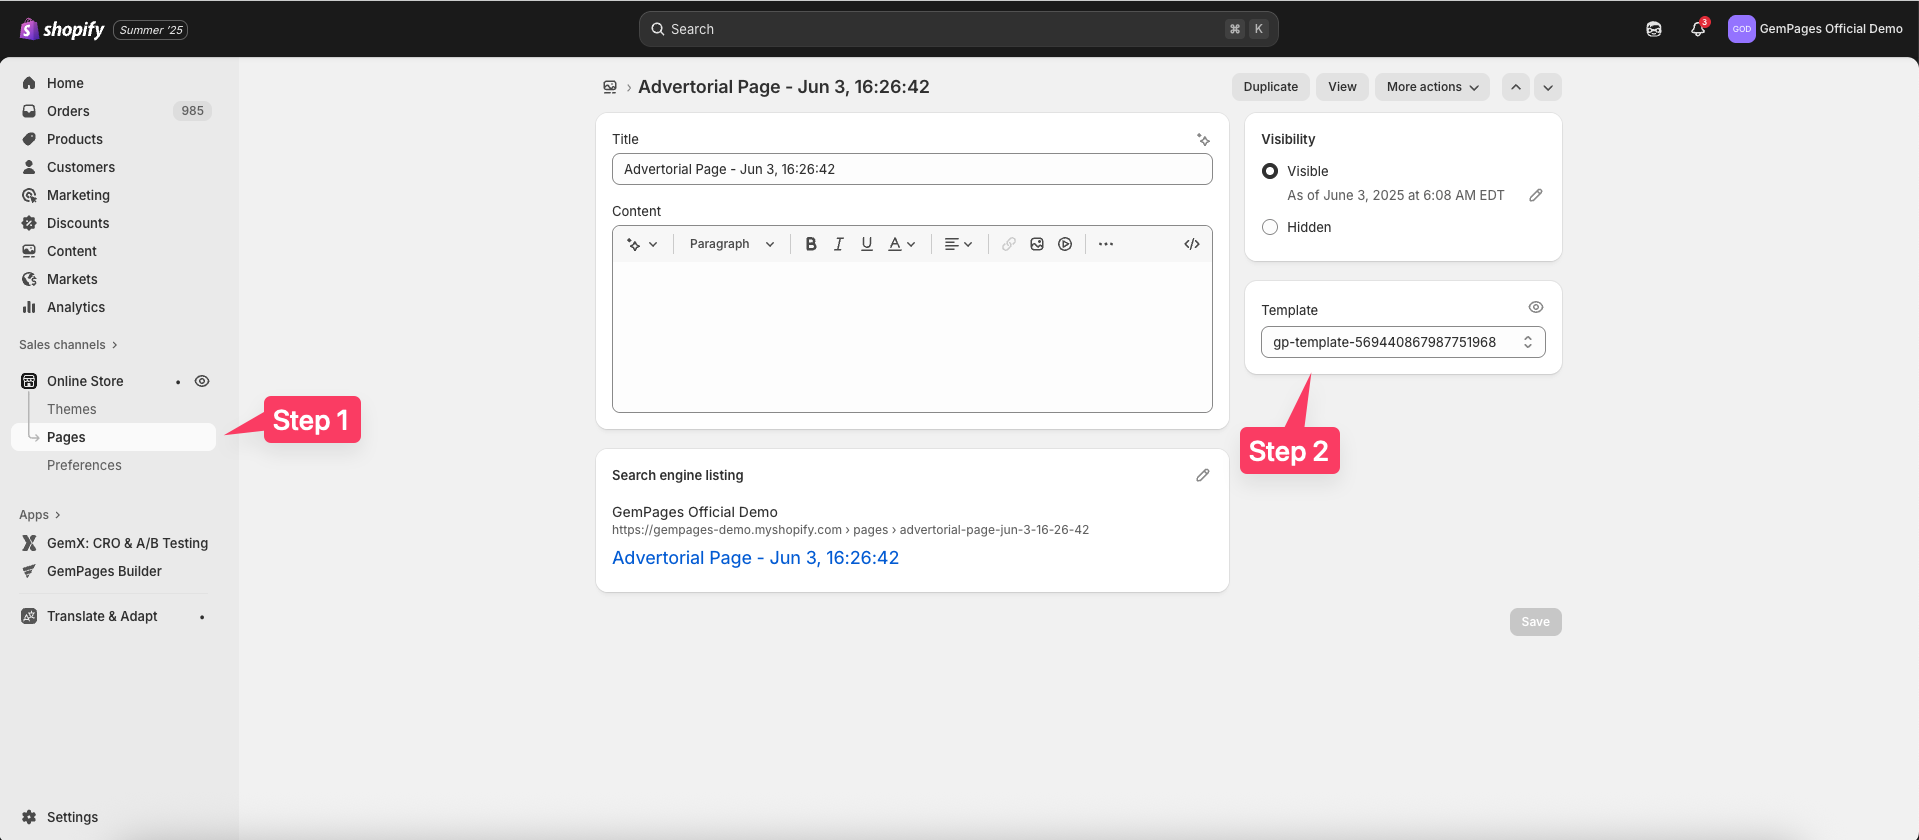
Task: Click Advertorial Page listing title link
Action: point(755,558)
